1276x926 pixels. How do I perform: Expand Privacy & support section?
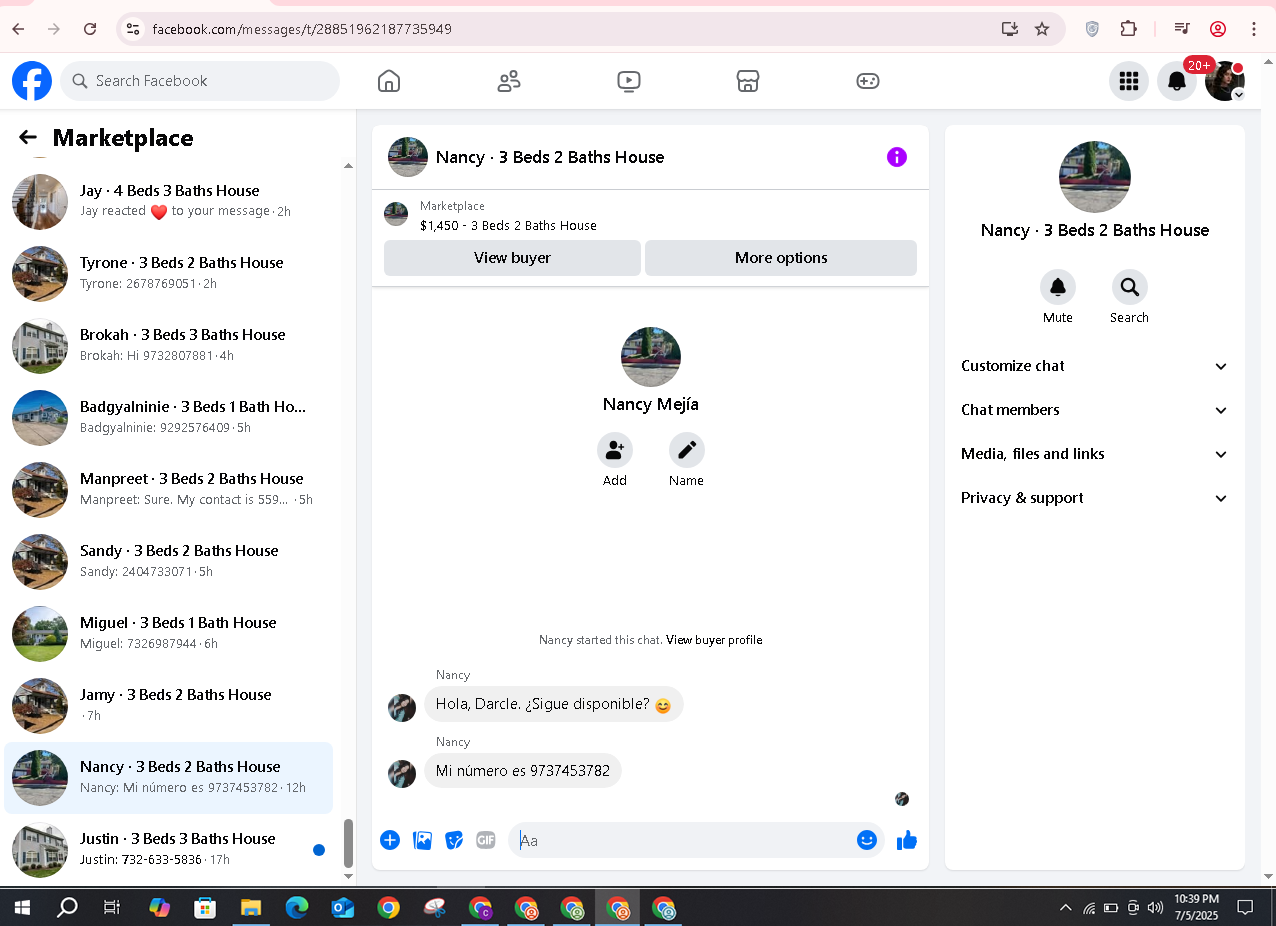1095,498
